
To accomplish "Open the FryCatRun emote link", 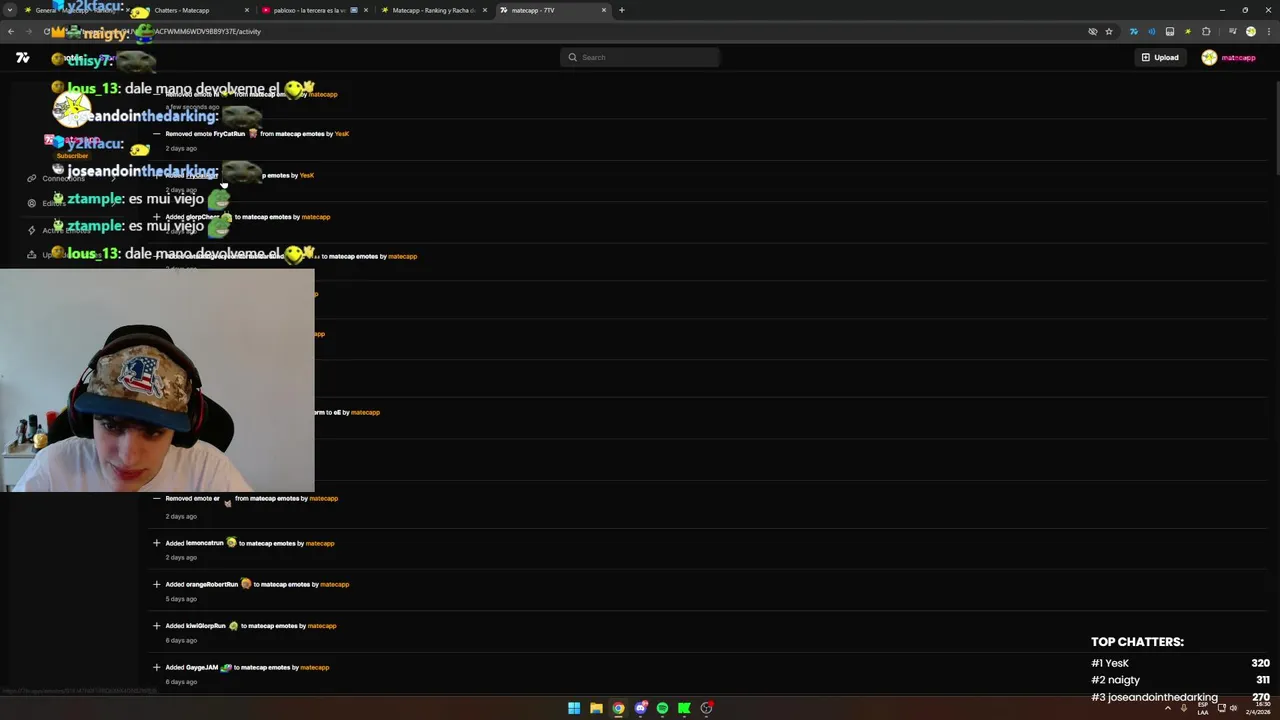I will [x=229, y=133].
